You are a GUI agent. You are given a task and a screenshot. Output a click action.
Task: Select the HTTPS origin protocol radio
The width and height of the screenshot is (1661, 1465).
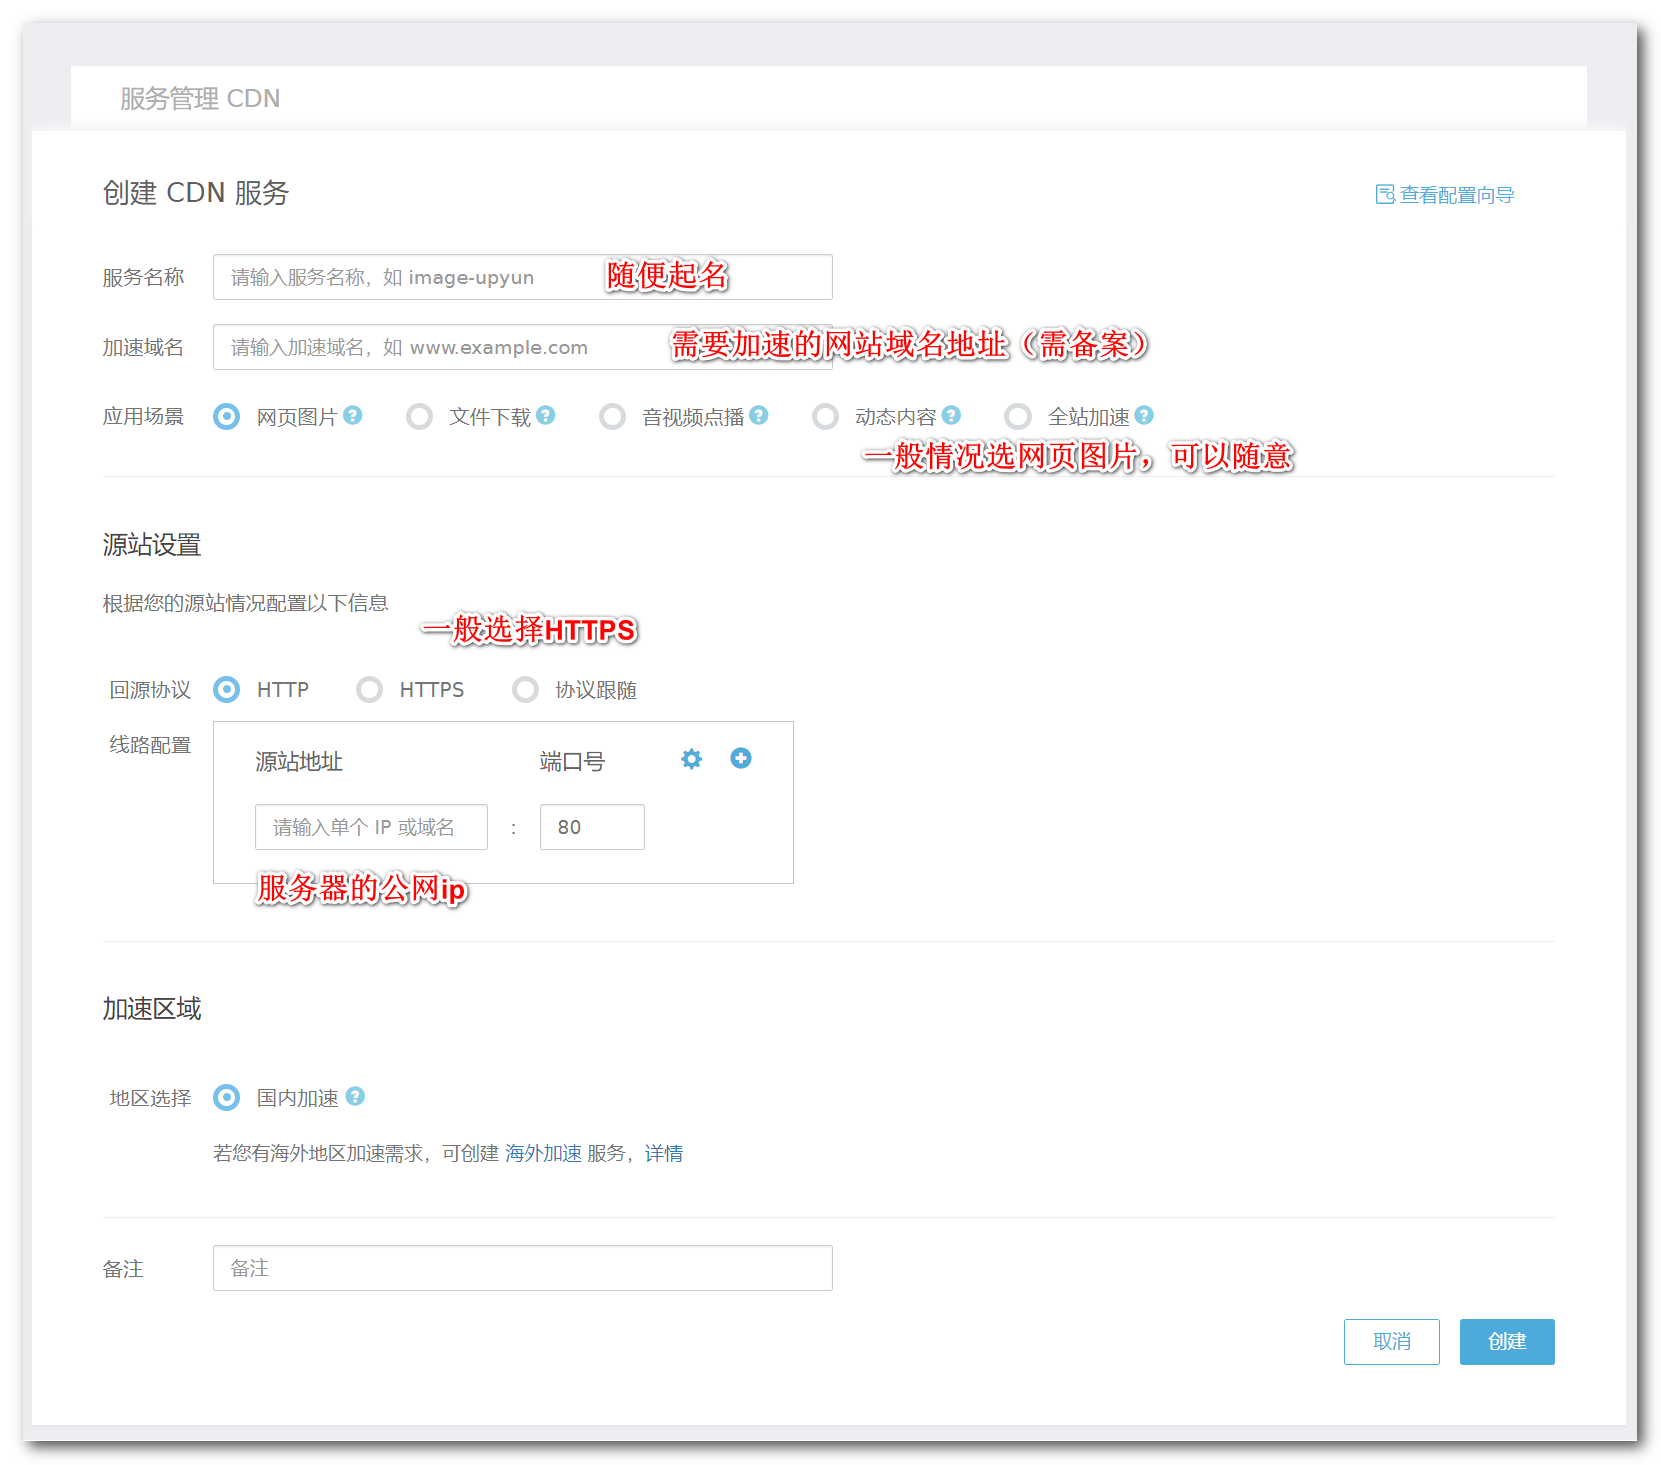click(x=370, y=690)
